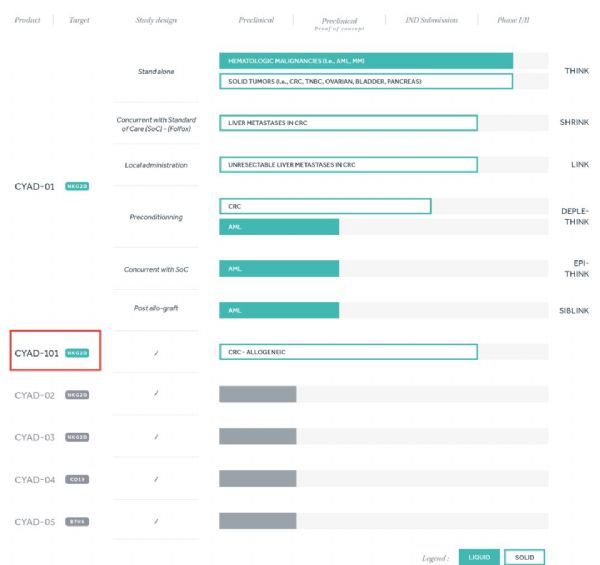Screen dimensions: 600x565
Task: Click the IND Submission column header
Action: click(x=432, y=20)
